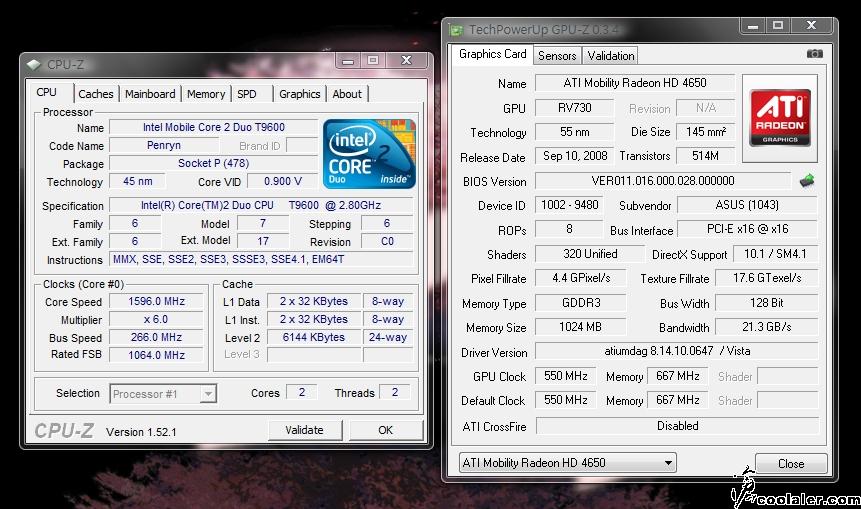Open the About tab in CPU-Z
861x509 pixels.
[347, 94]
